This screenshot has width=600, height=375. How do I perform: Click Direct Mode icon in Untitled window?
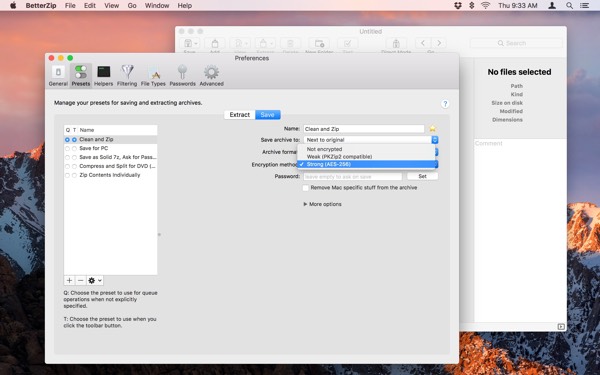click(x=396, y=43)
